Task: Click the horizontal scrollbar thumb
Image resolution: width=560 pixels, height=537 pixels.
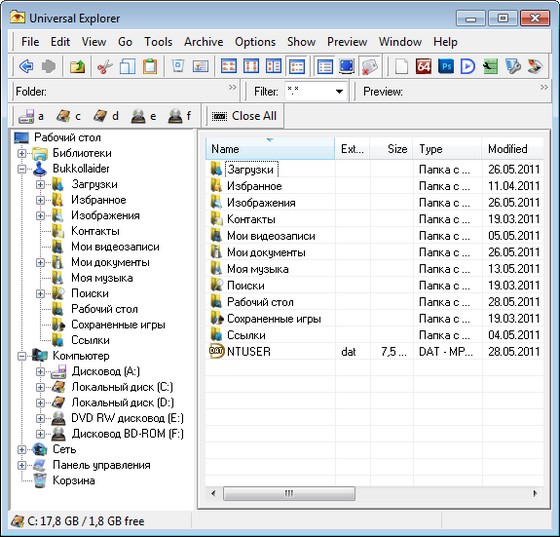Action: point(289,494)
